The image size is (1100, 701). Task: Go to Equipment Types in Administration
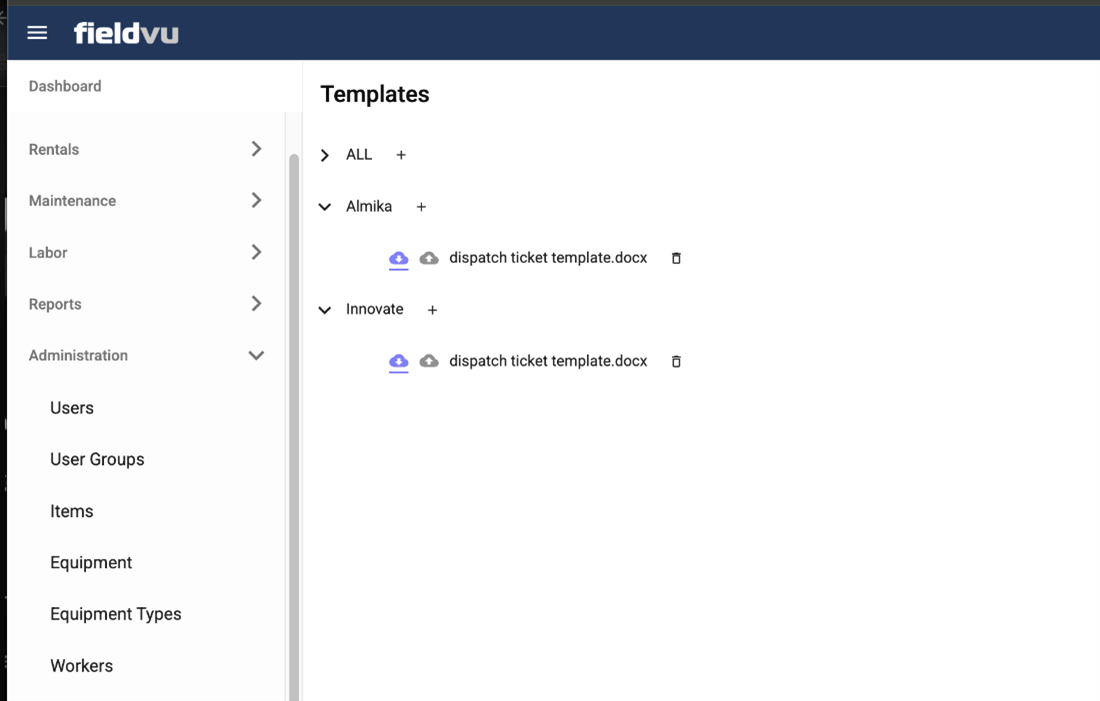click(x=116, y=614)
